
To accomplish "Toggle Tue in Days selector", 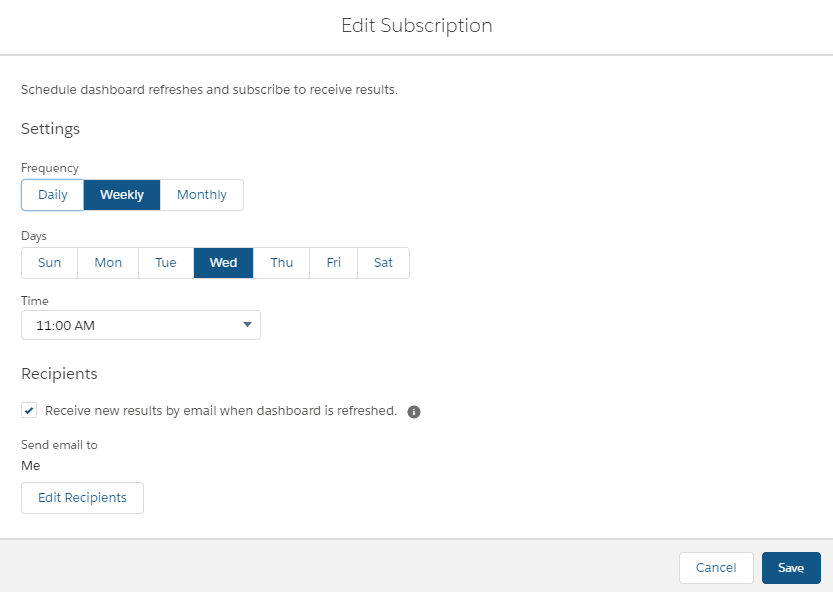I will (x=166, y=263).
